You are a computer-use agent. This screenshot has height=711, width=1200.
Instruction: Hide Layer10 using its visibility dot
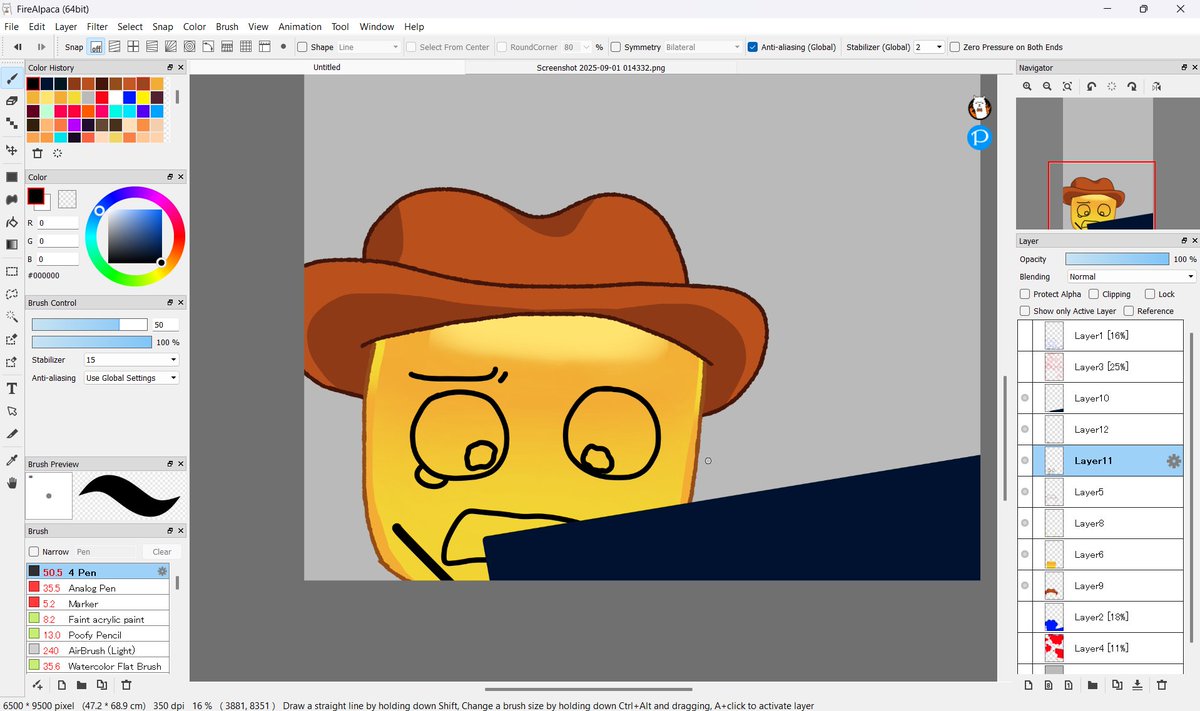[1025, 398]
